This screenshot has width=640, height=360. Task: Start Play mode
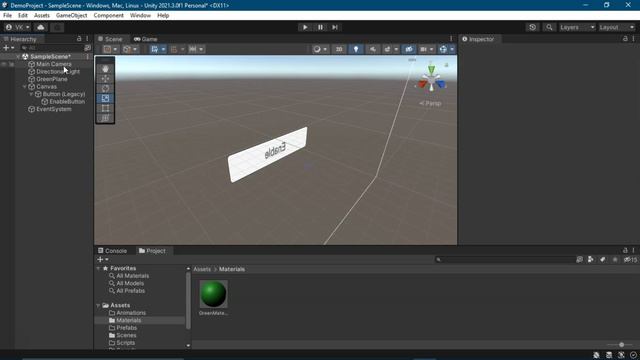[305, 27]
